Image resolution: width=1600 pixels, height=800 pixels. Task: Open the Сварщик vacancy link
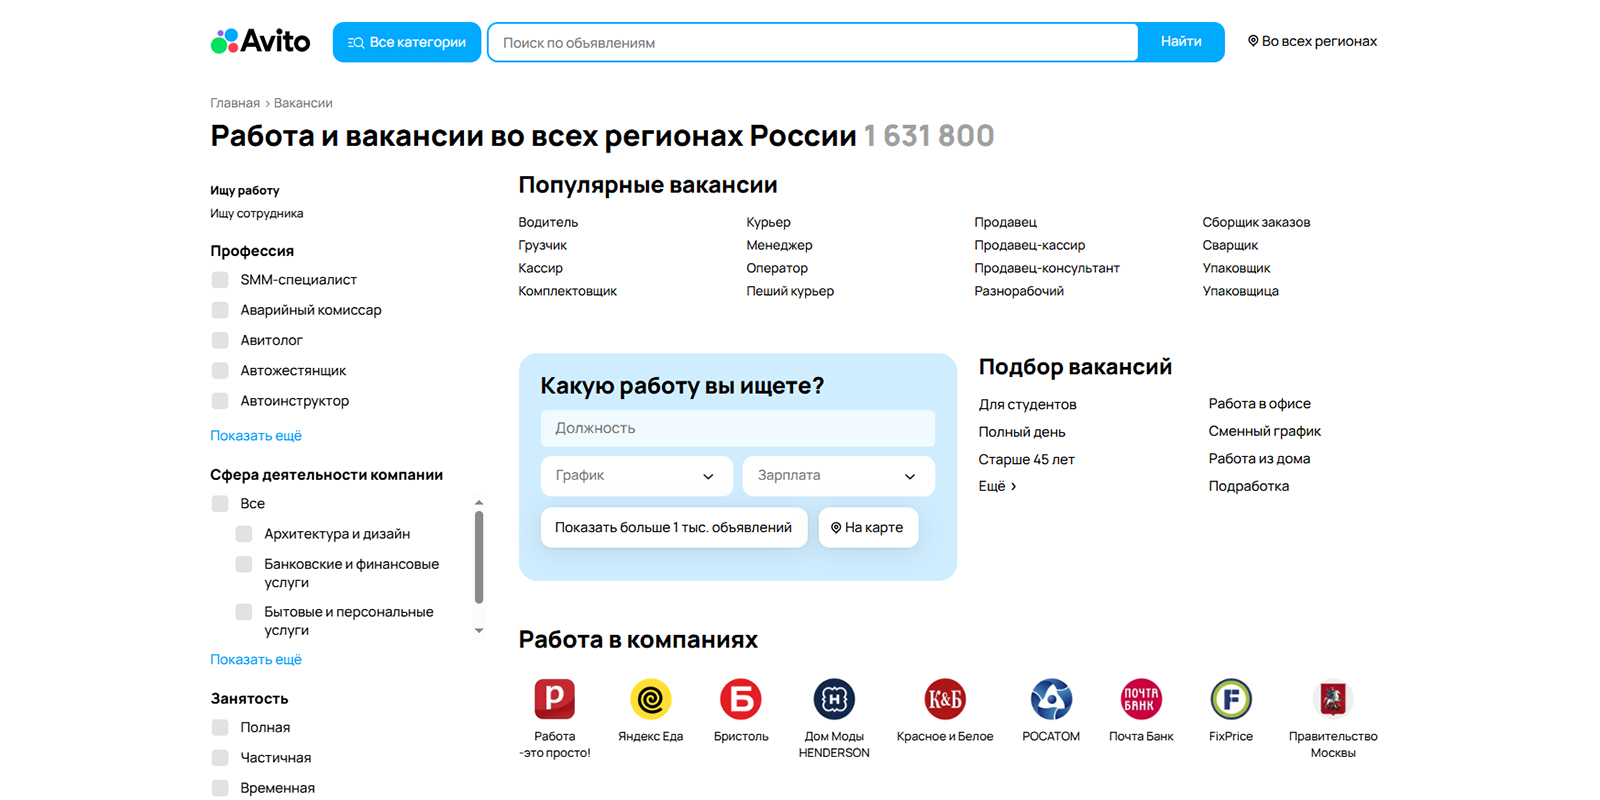(1230, 245)
